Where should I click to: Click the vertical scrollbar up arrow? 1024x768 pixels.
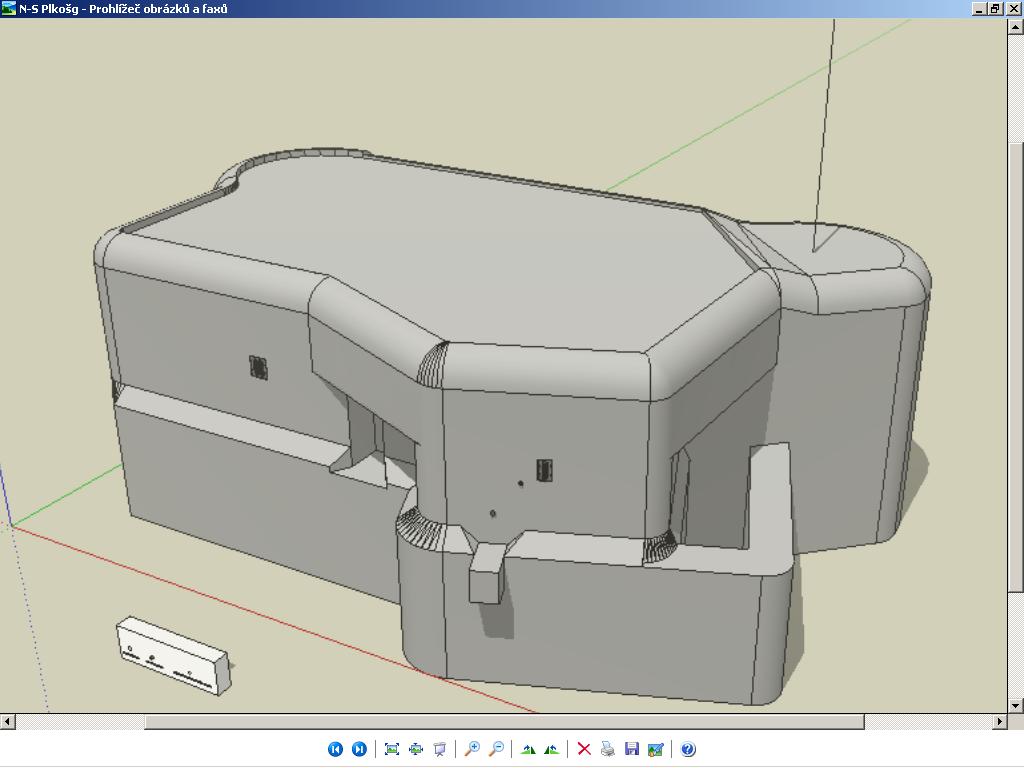pyautogui.click(x=1016, y=25)
